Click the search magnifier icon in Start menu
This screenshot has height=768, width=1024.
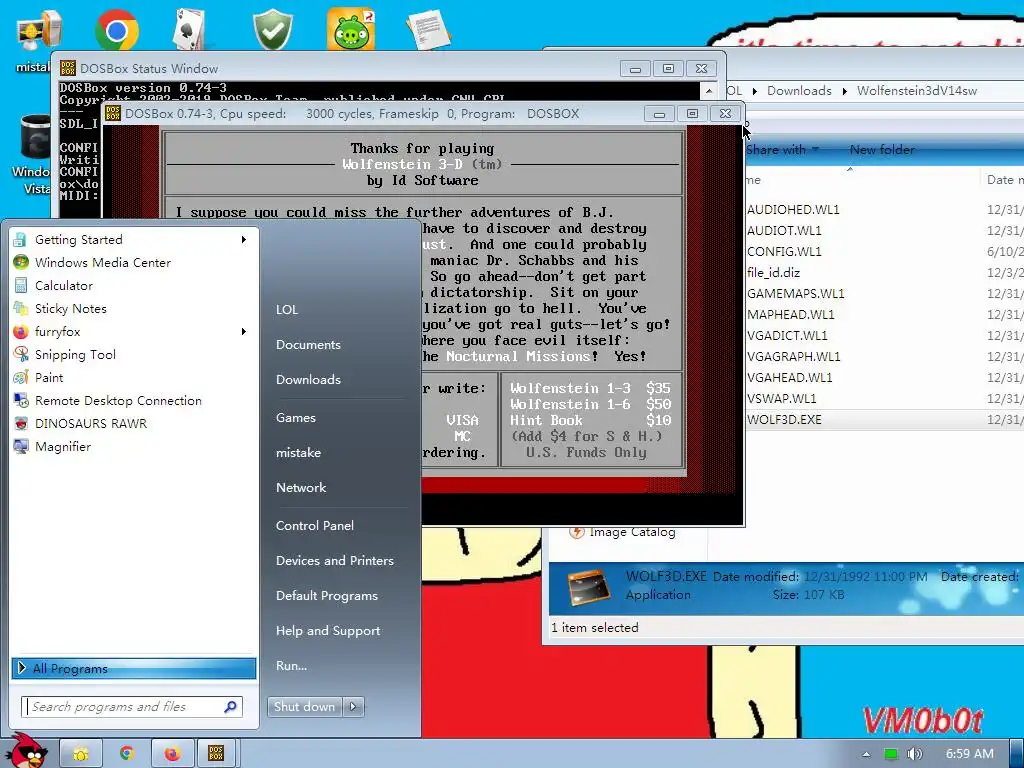(230, 707)
